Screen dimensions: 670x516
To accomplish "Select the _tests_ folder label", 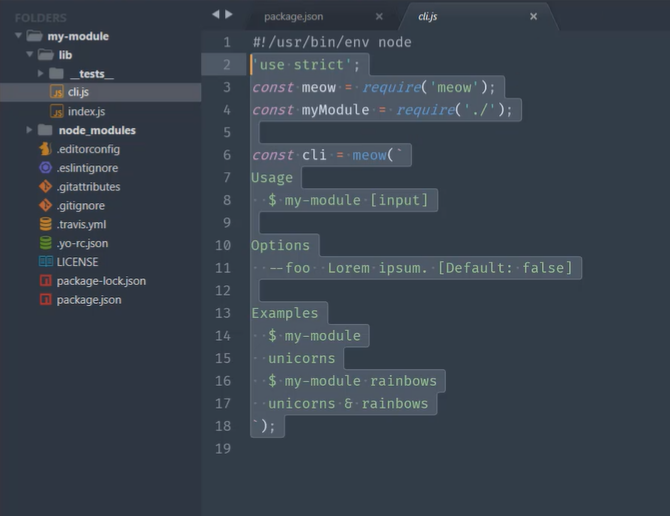I will [x=91, y=74].
